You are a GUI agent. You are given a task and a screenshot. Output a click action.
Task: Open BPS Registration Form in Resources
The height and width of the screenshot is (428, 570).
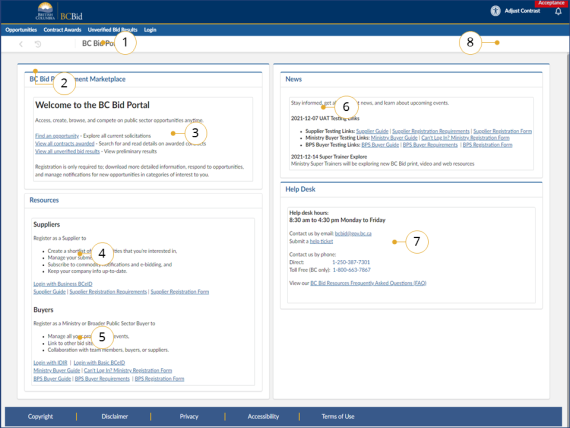click(159, 379)
